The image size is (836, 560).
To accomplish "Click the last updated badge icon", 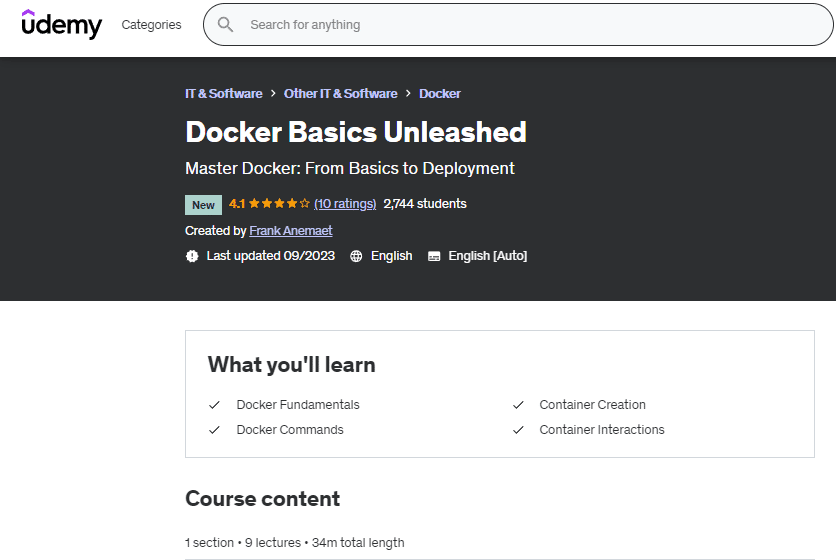I will (x=192, y=256).
